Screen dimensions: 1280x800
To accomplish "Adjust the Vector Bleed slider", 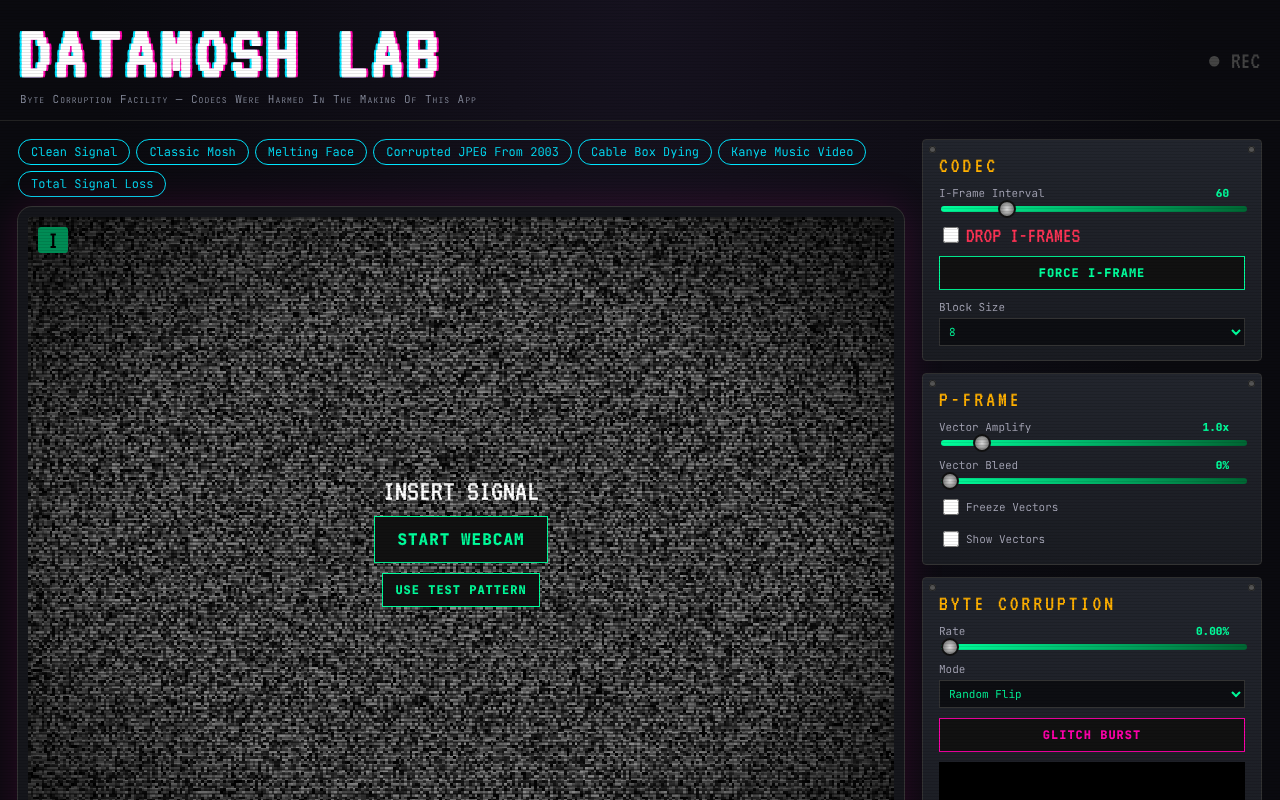I will tap(1093, 481).
